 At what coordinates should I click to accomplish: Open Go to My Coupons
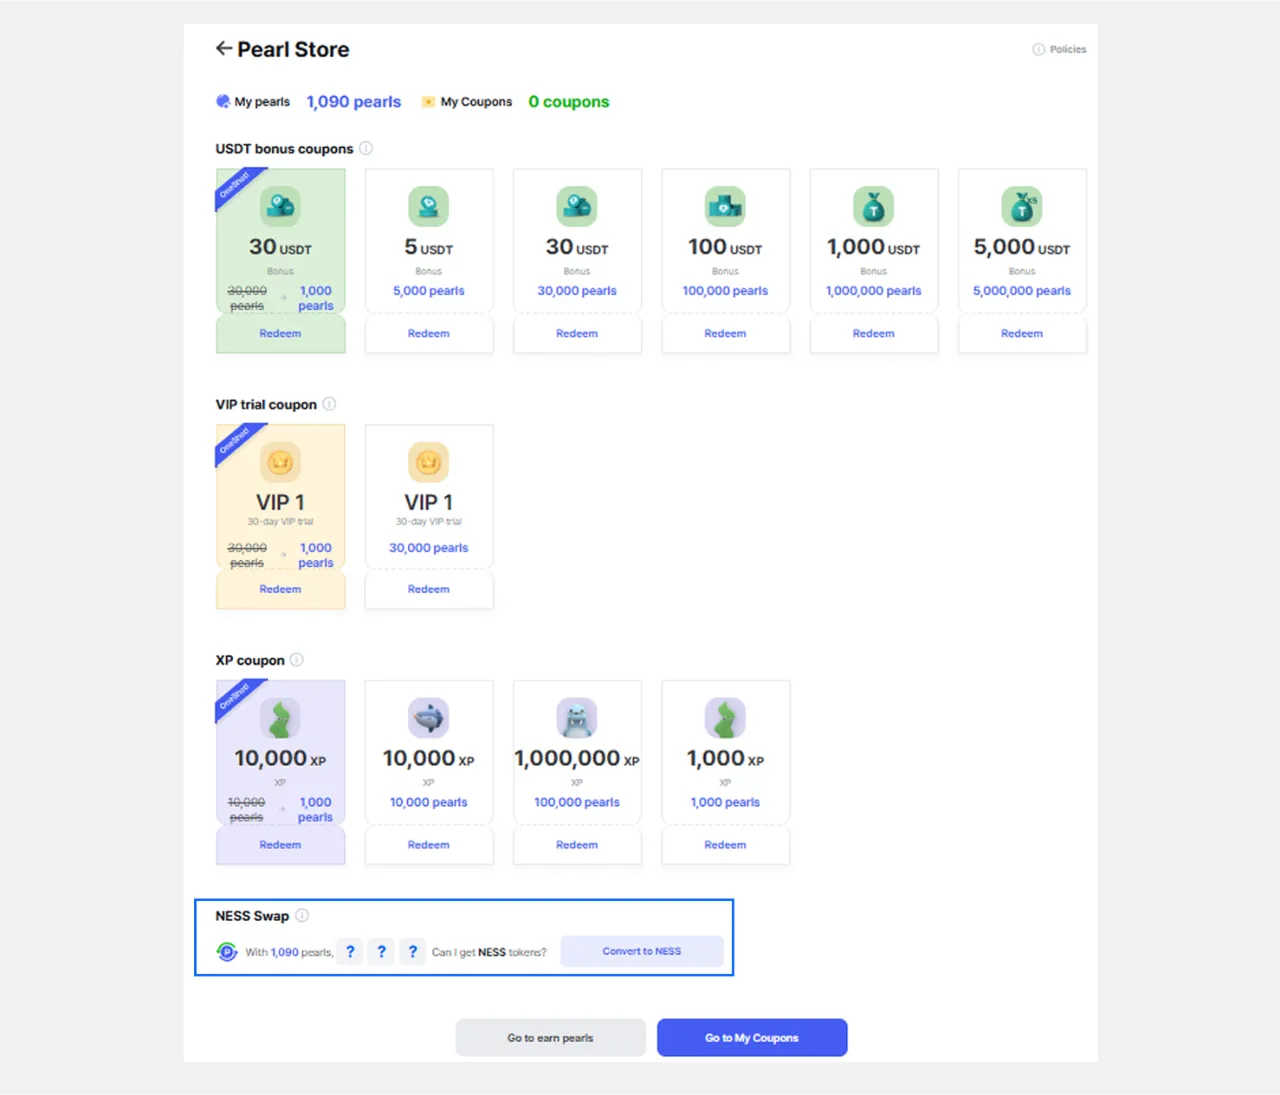(752, 1038)
